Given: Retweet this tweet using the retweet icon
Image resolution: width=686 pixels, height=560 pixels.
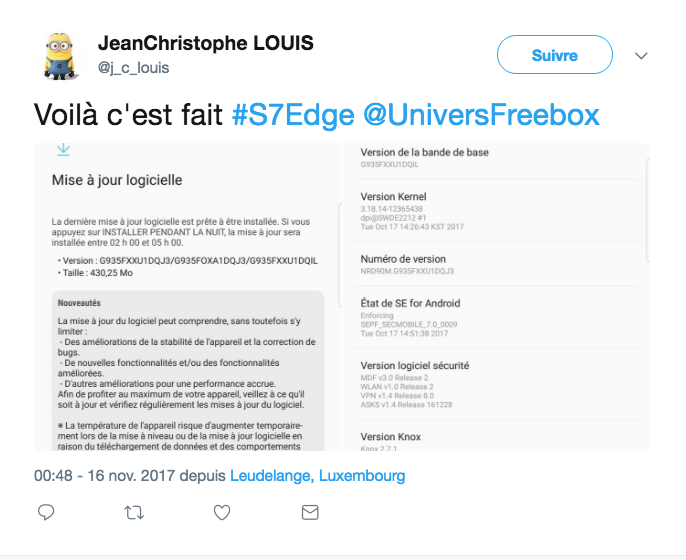Looking at the screenshot, I should [x=133, y=512].
